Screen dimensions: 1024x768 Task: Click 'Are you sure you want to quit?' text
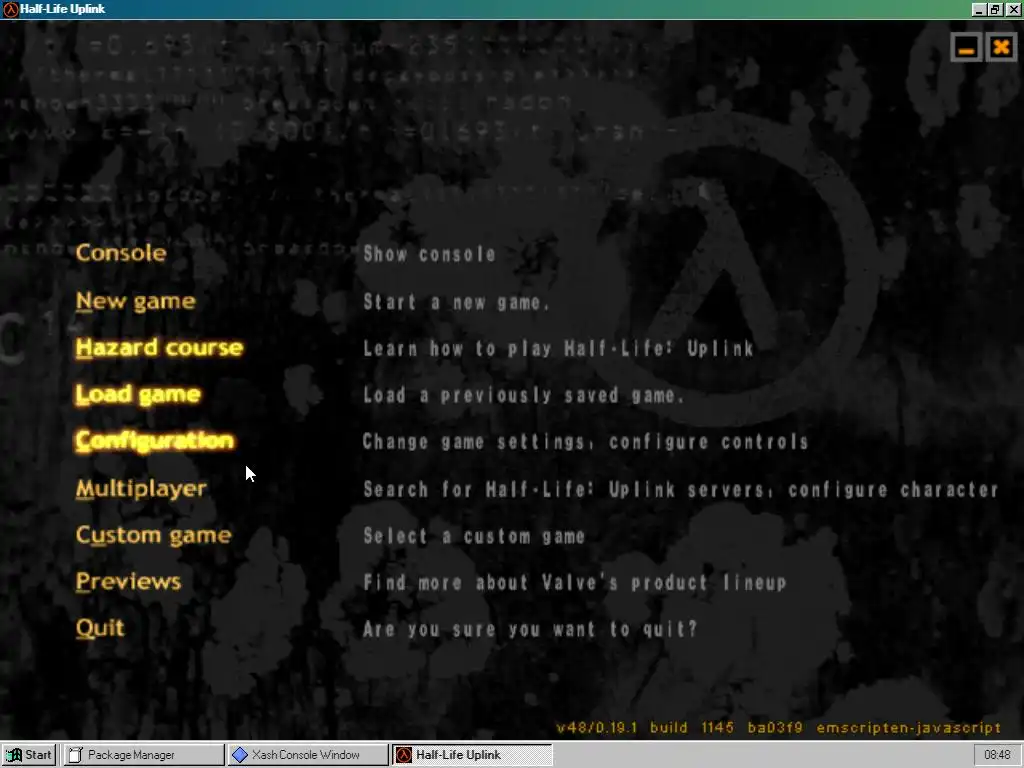[x=530, y=630]
